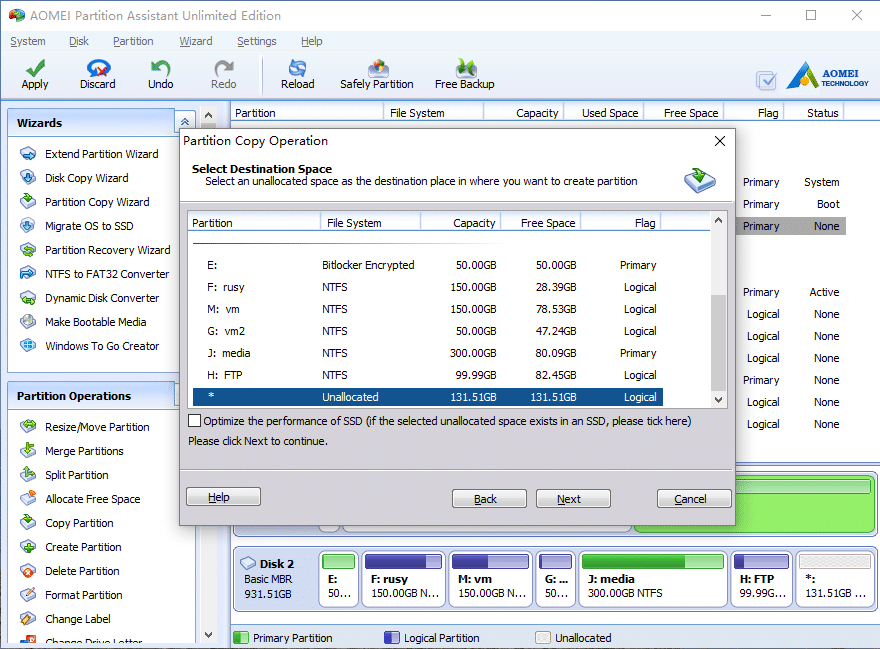Select the F: rusy block in disk map
The width and height of the screenshot is (880, 649).
404,579
